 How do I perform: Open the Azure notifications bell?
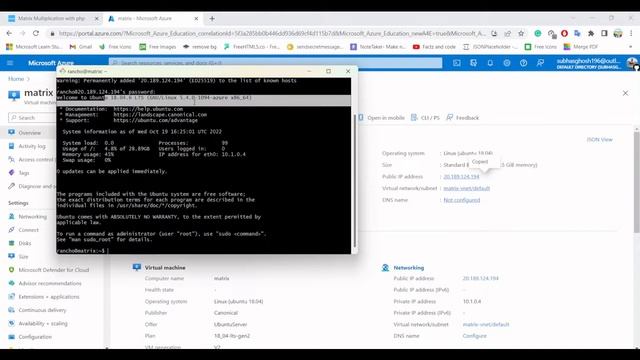(490, 63)
